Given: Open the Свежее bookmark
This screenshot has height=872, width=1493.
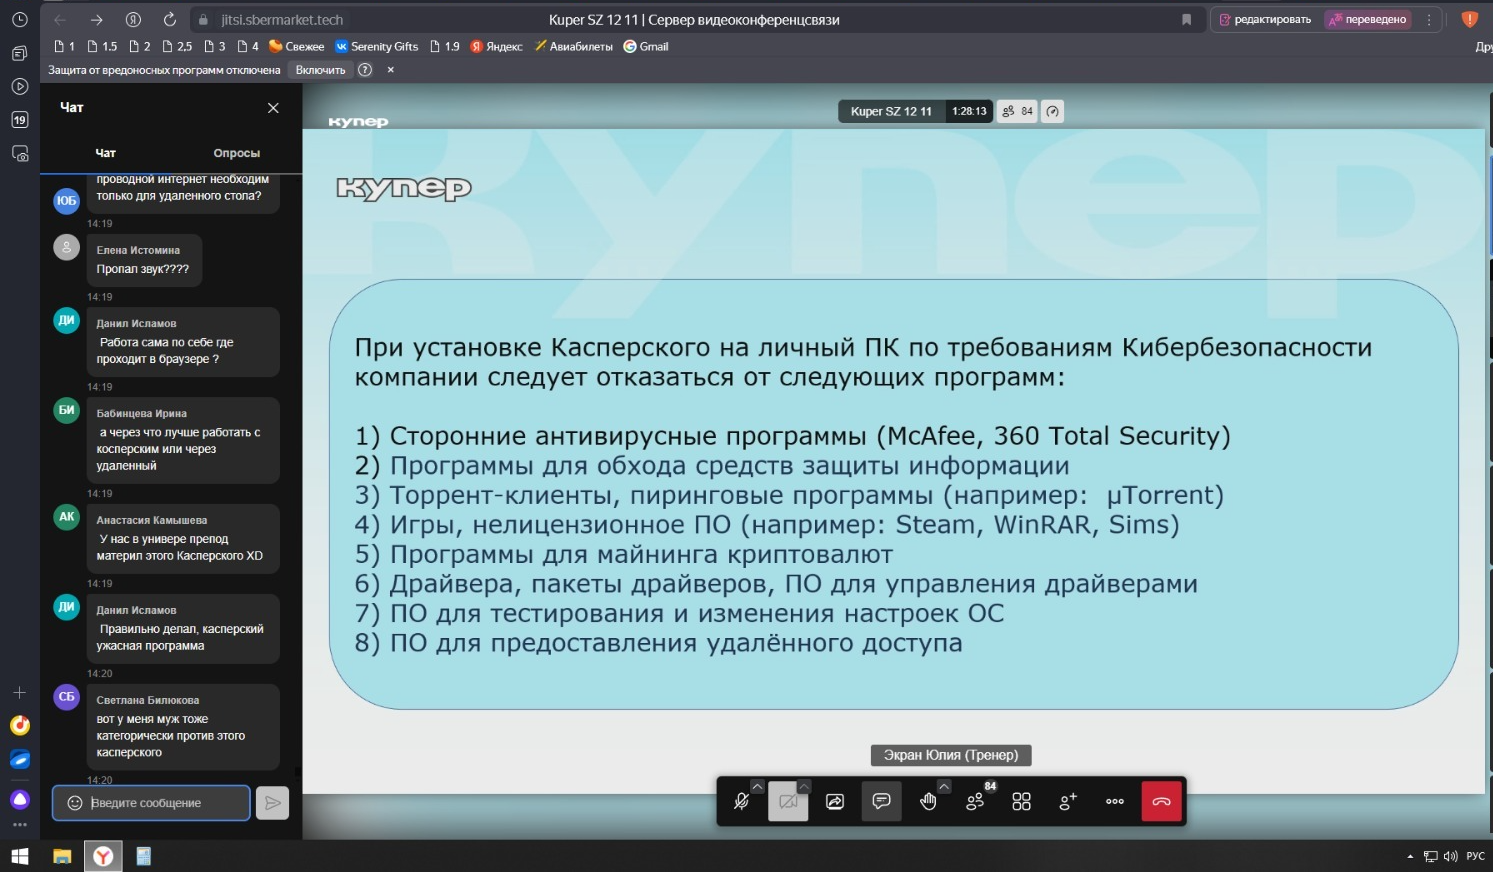Looking at the screenshot, I should tap(296, 46).
